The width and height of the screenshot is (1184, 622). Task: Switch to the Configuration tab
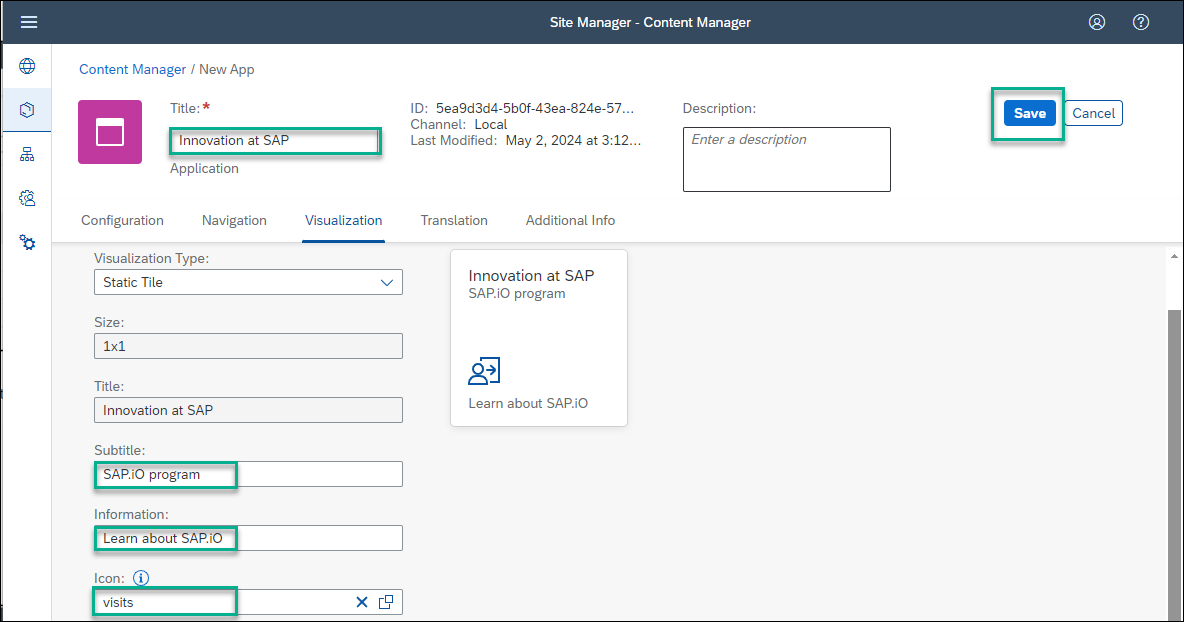point(122,220)
